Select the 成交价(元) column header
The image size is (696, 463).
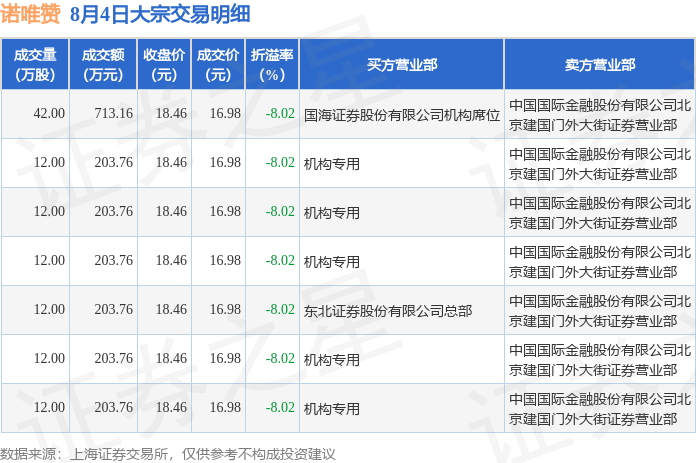[x=218, y=64]
